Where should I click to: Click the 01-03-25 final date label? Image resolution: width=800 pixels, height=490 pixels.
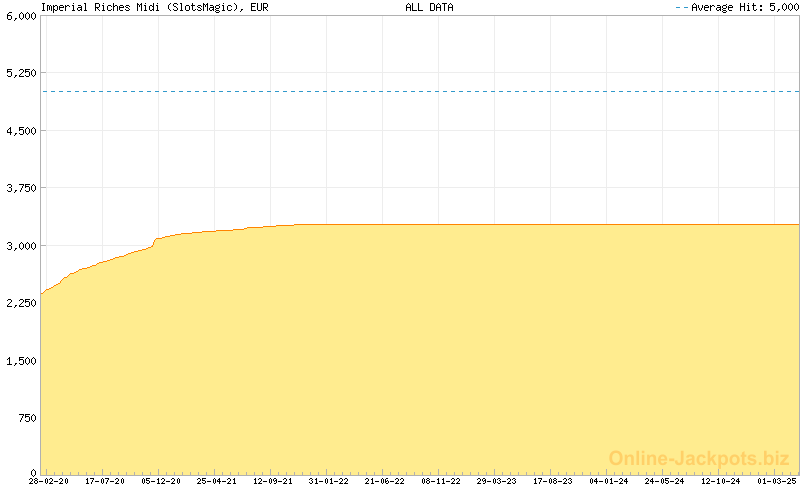(777, 482)
